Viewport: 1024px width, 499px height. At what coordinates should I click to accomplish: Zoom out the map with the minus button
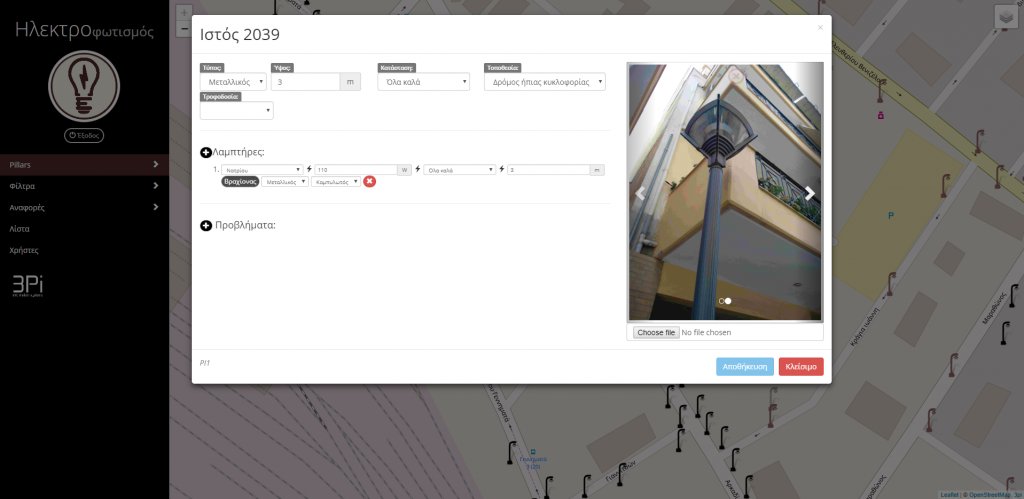[184, 29]
